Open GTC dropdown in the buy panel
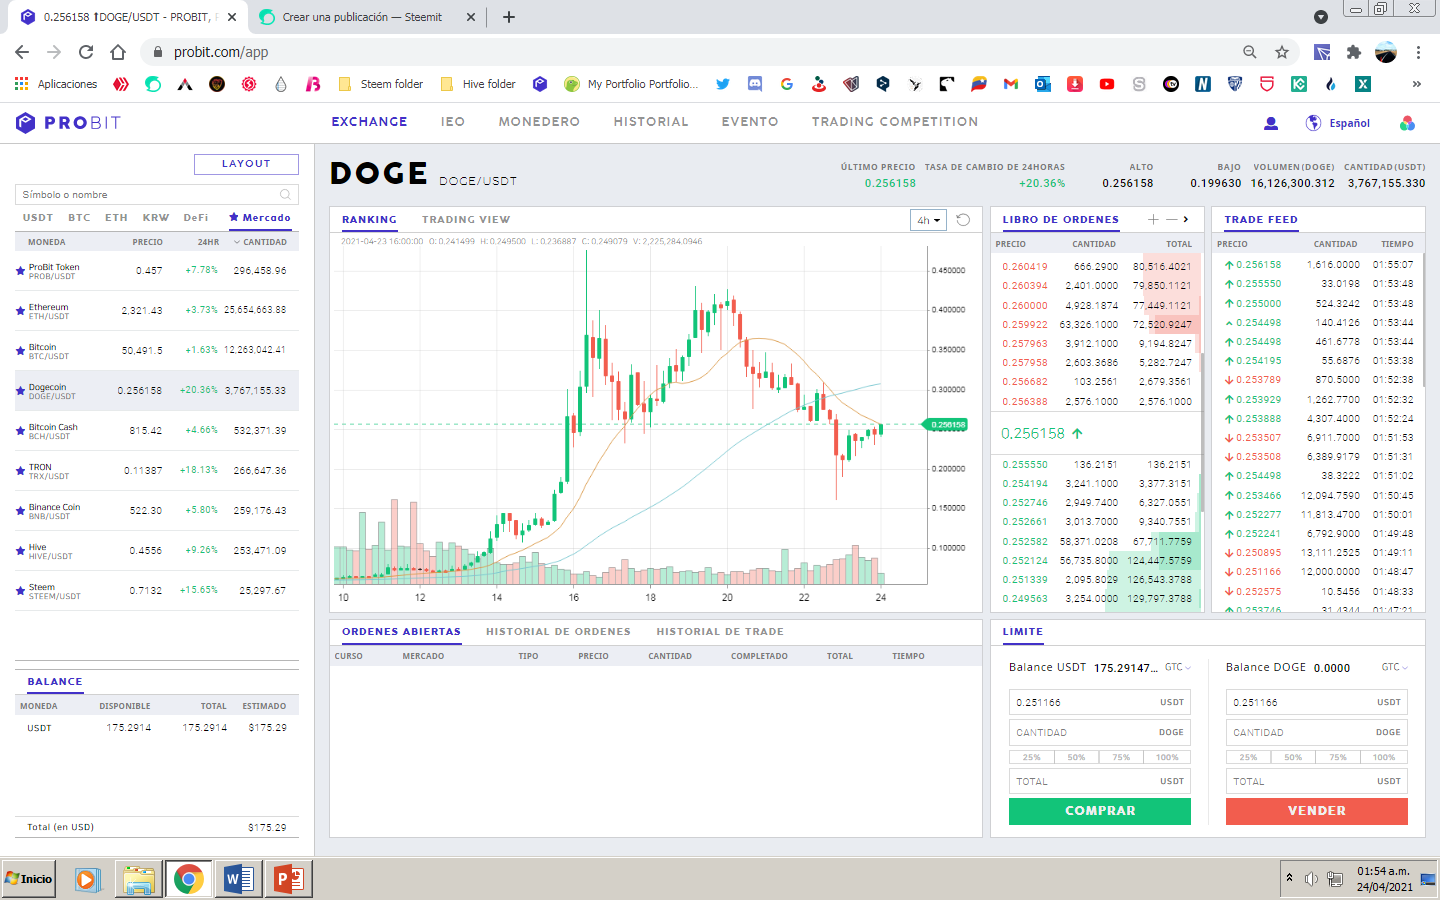The width and height of the screenshot is (1440, 900). pyautogui.click(x=1179, y=667)
